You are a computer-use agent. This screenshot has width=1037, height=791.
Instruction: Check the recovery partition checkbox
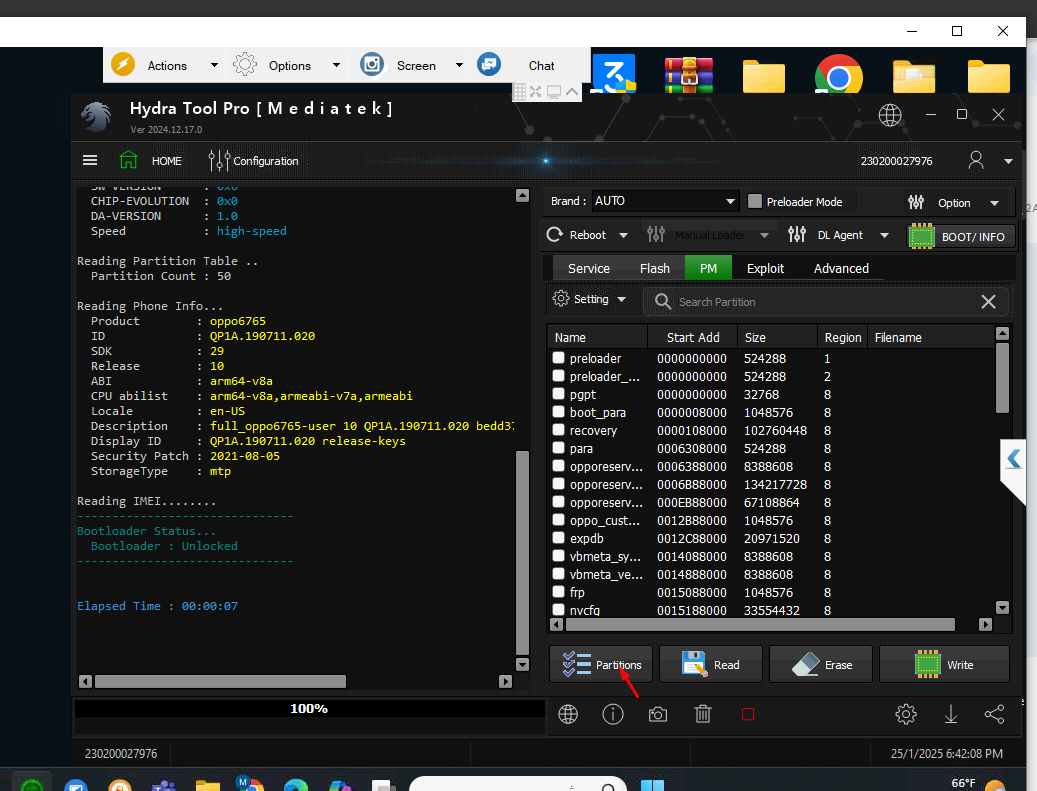(559, 429)
